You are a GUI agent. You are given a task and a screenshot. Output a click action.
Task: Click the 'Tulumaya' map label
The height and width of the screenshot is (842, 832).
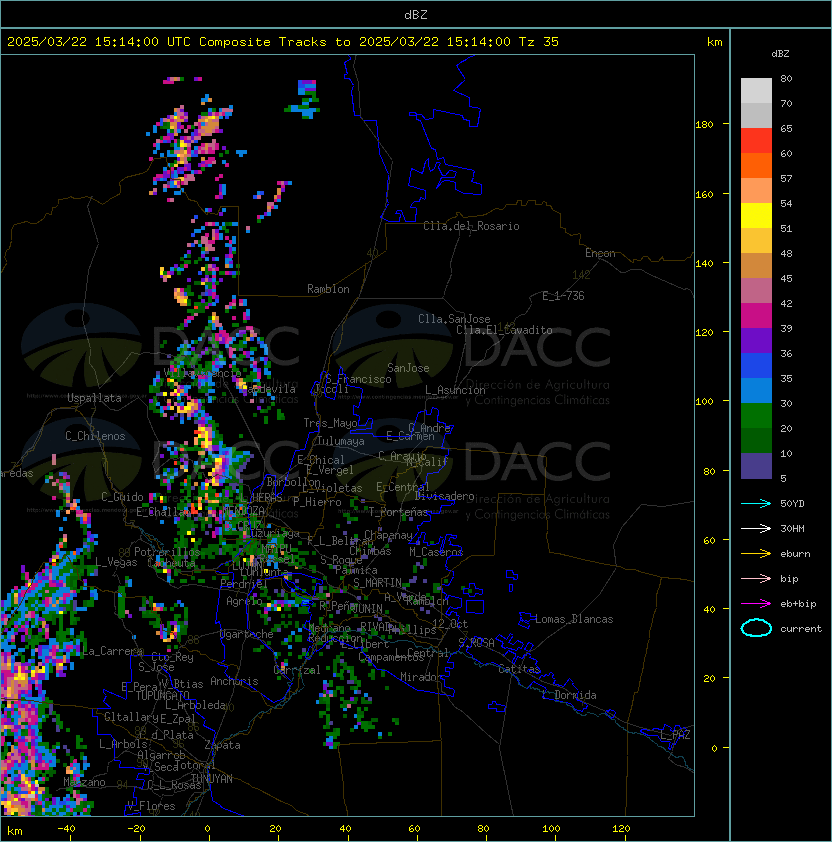tap(341, 441)
